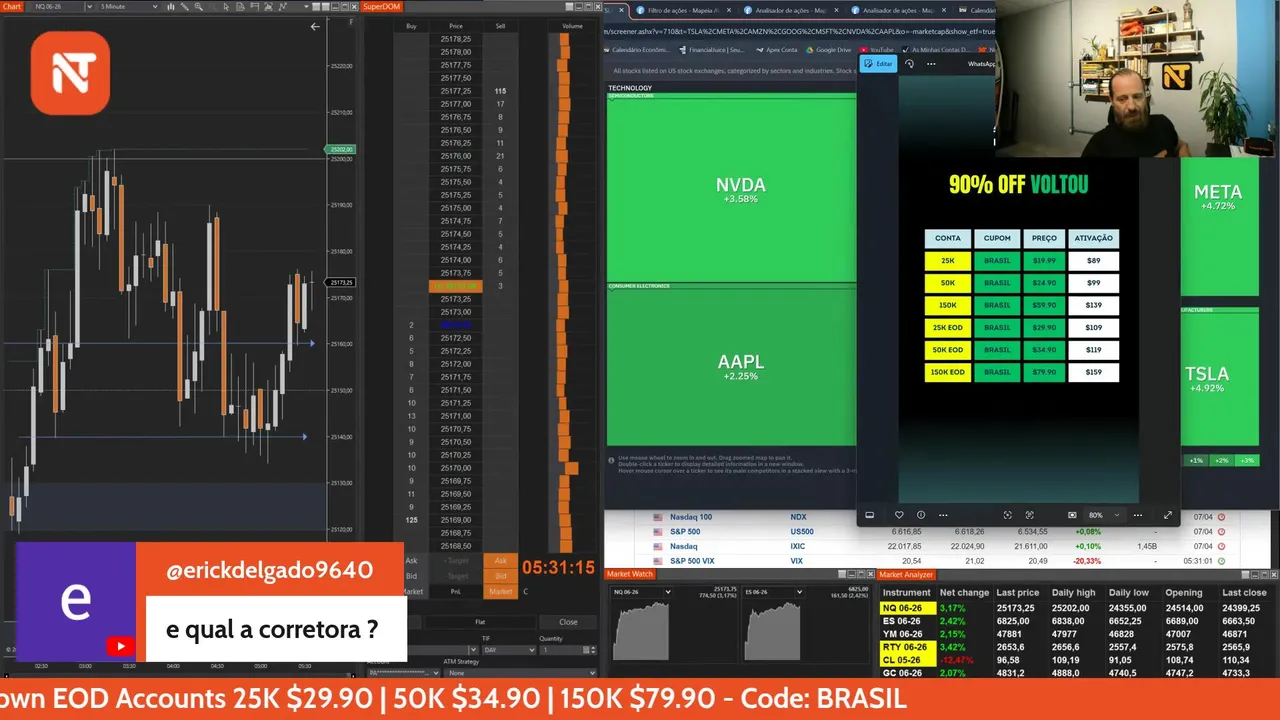The width and height of the screenshot is (1280, 720).
Task: Click the Volume column header in SuperDOM
Action: 572,26
